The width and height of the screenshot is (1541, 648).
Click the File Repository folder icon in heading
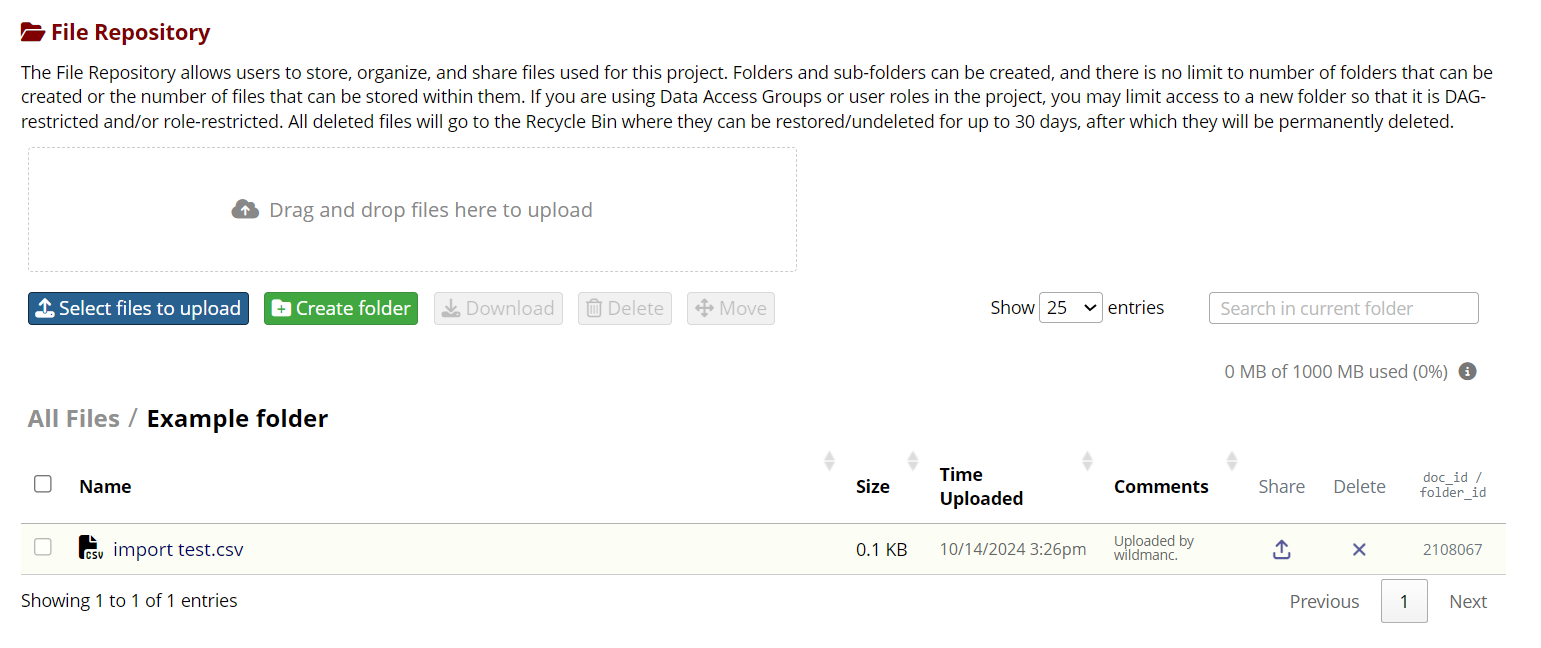[30, 31]
